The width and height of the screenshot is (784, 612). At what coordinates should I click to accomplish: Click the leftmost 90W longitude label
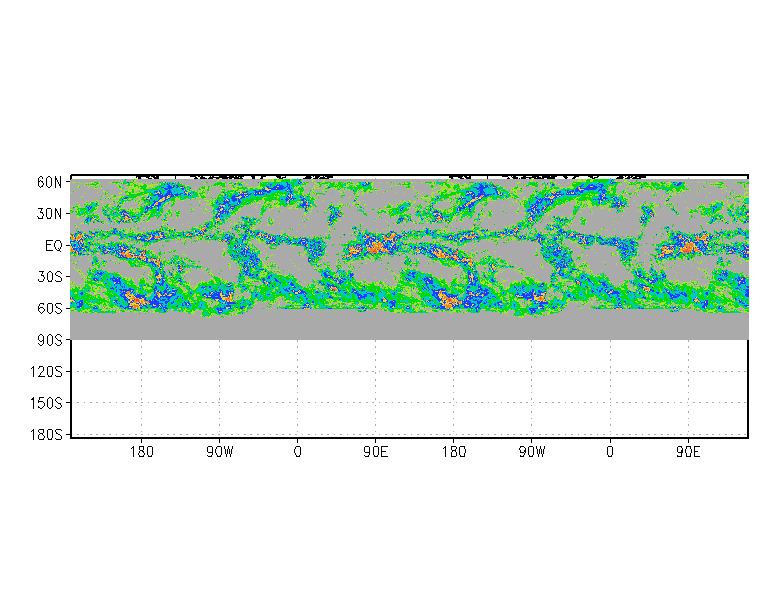click(x=220, y=452)
